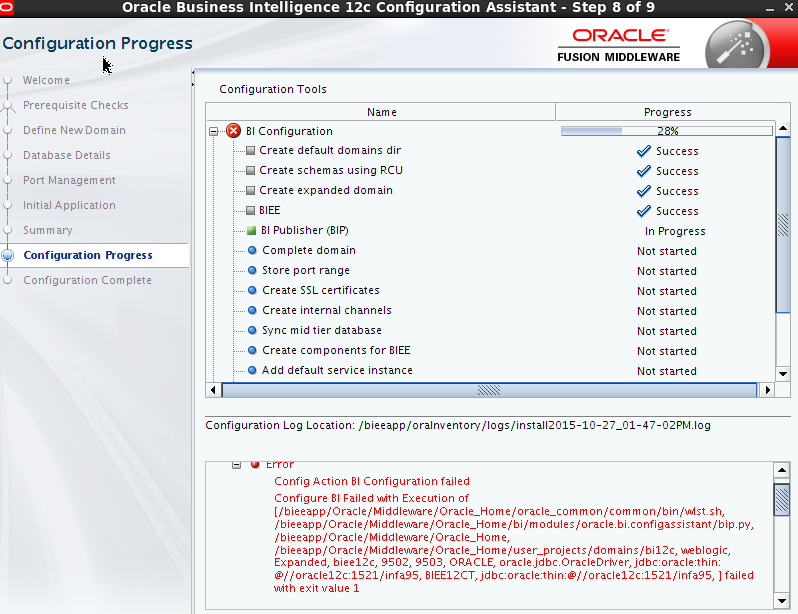Select the Sync mid tier database row

coord(322,330)
